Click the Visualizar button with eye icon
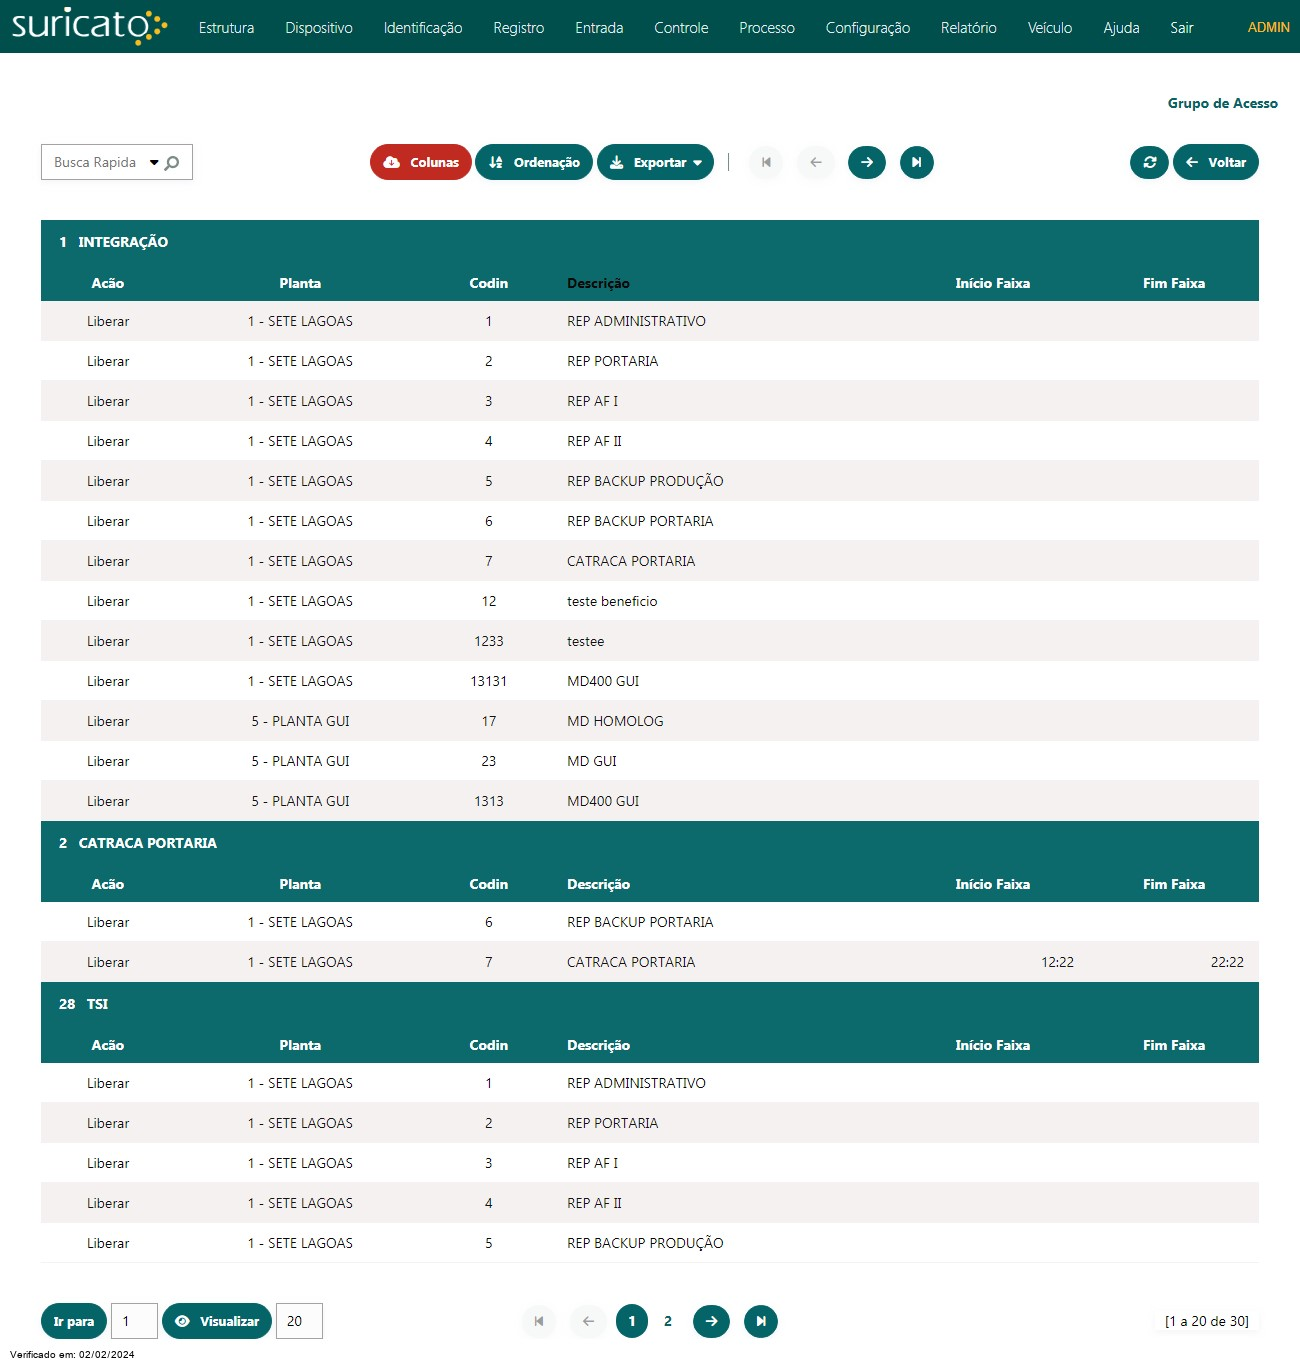1300x1369 pixels. pos(217,1321)
